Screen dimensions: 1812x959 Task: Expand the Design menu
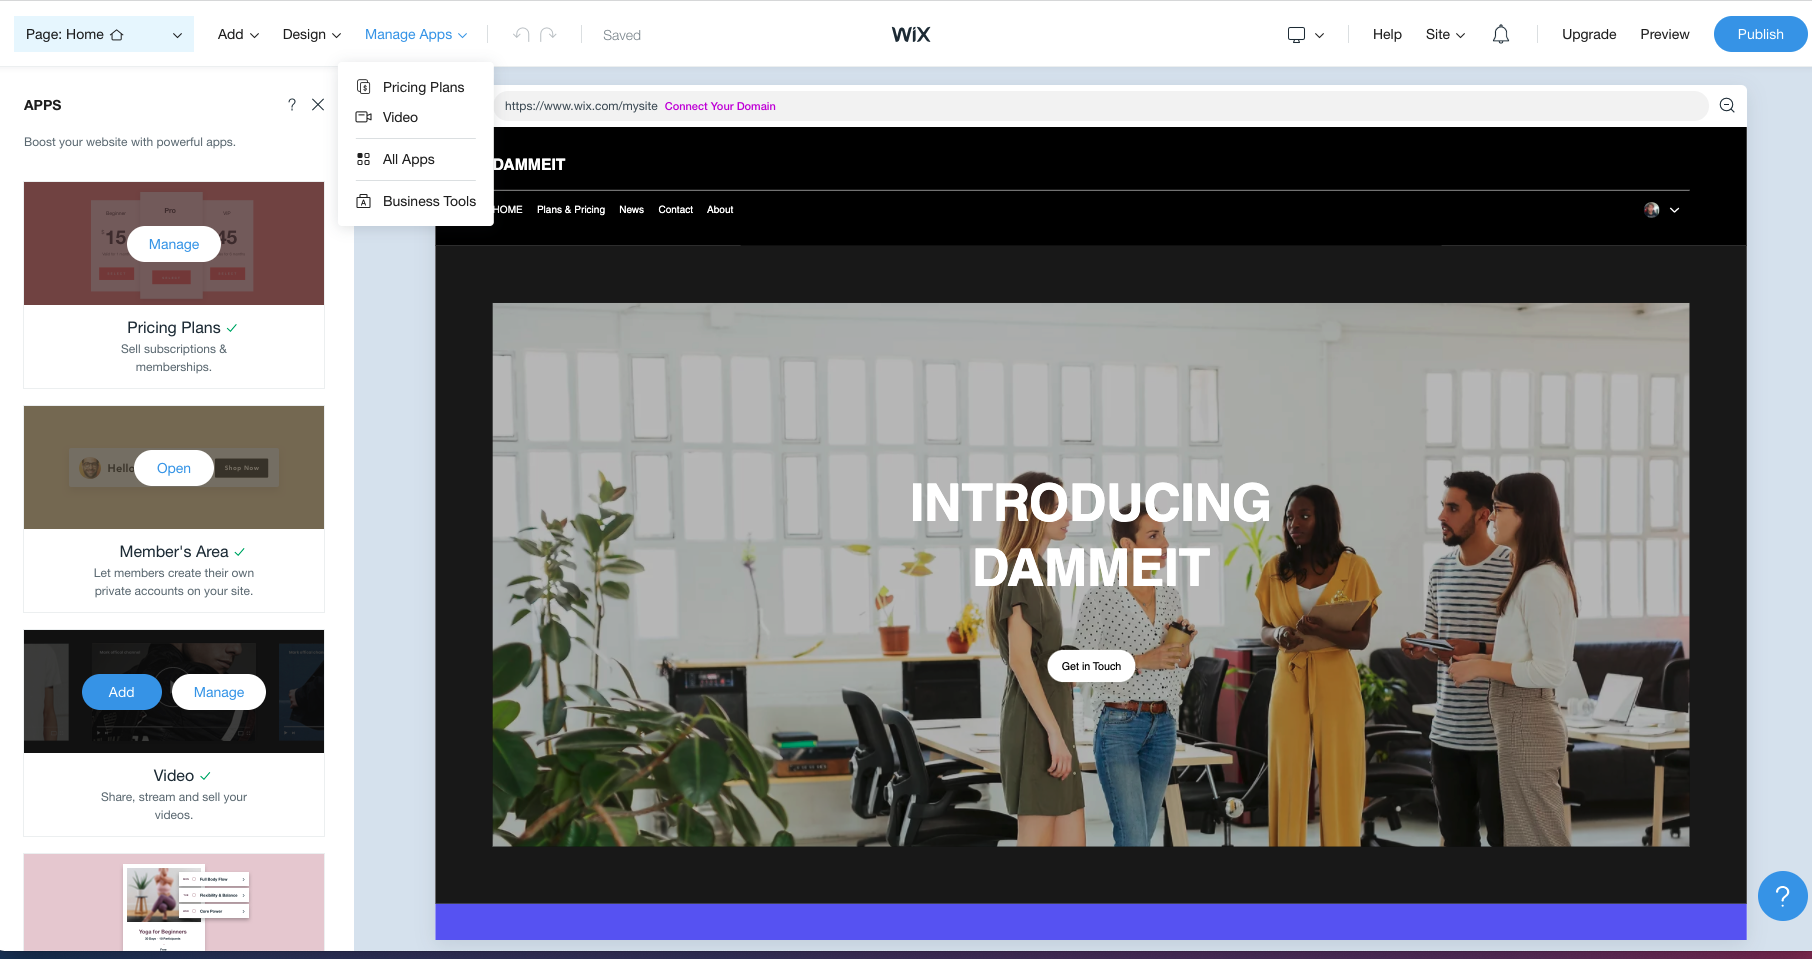(x=311, y=35)
